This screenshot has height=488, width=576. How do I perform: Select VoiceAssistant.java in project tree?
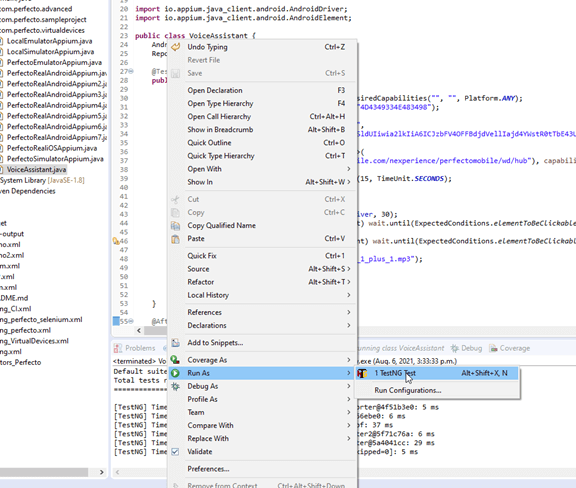pos(36,169)
